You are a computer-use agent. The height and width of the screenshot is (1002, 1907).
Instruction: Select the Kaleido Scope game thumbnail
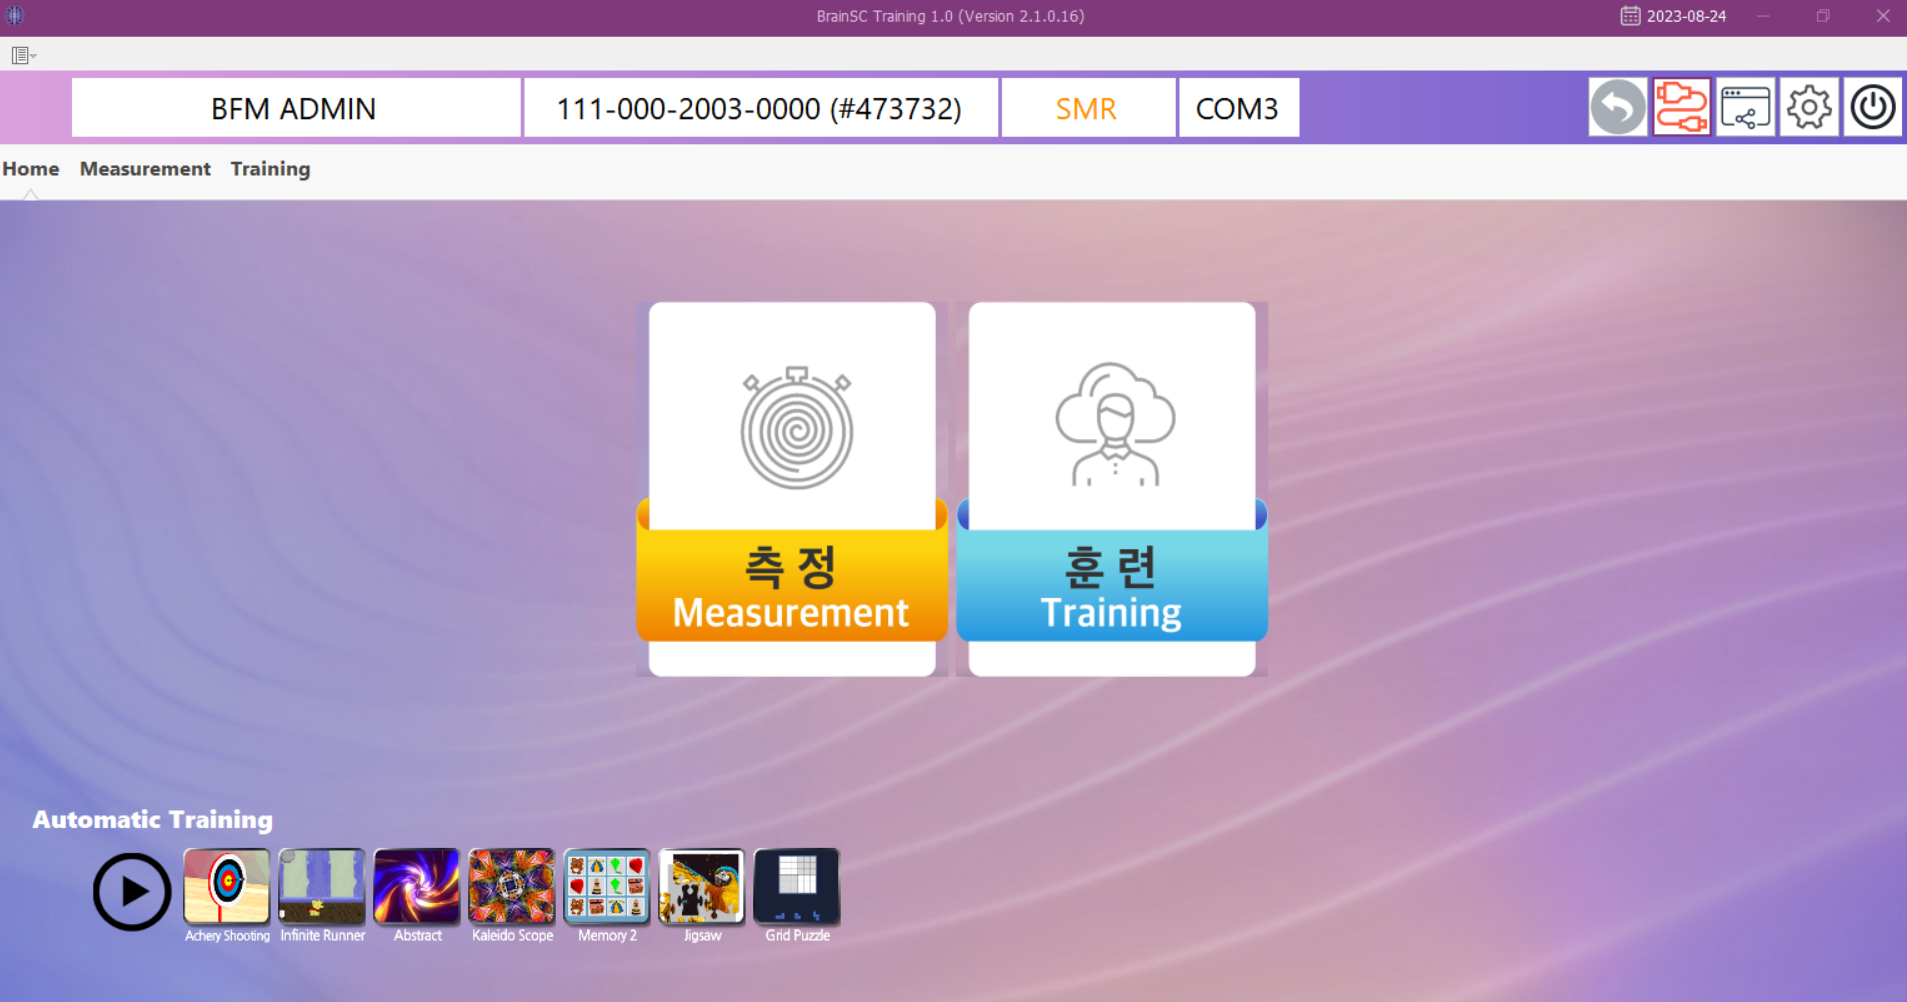click(x=512, y=886)
